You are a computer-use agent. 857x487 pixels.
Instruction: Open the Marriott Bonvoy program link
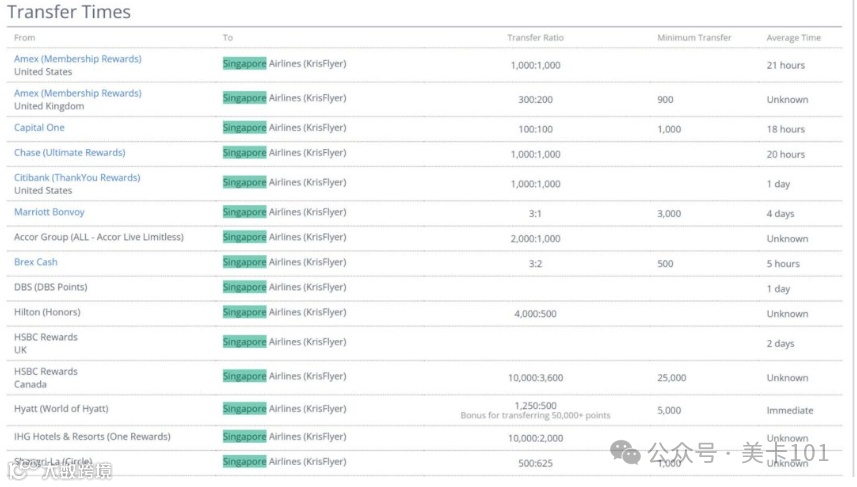coord(49,212)
